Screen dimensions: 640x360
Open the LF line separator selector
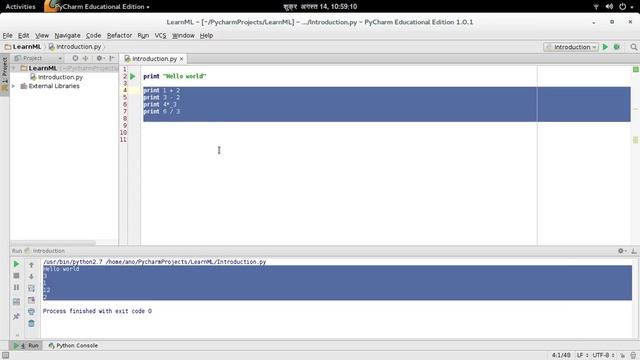tap(582, 356)
